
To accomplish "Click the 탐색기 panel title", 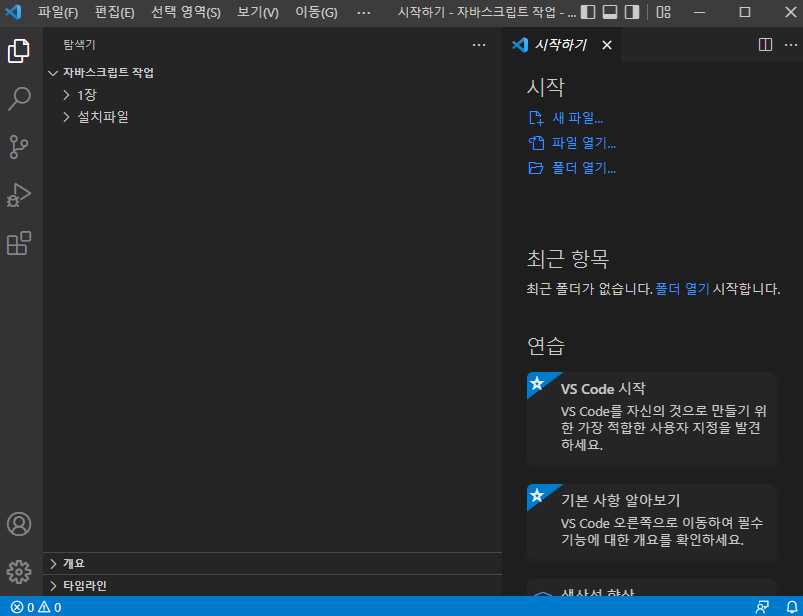I will pyautogui.click(x=79, y=45).
